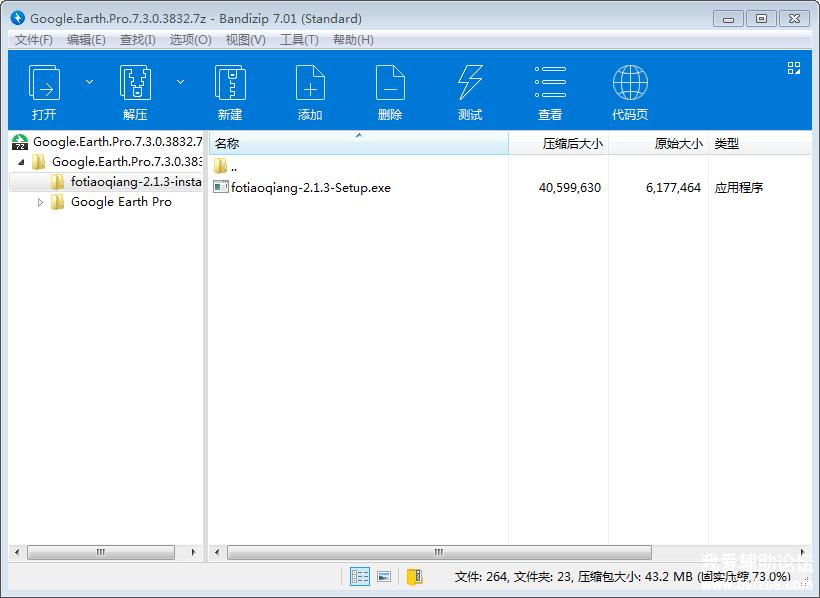Open the dropdown arrow next to 解压
This screenshot has height=598, width=820.
click(180, 82)
